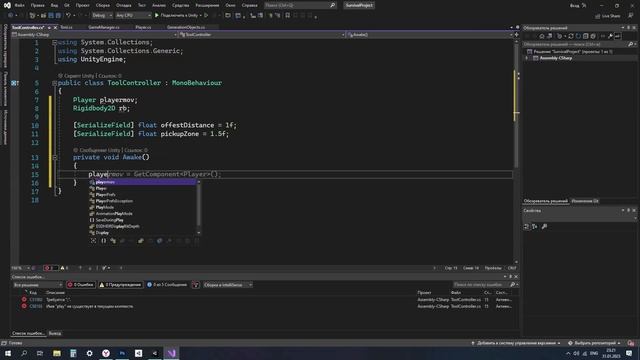The image size is (640, 360).
Task: Click the error count indicator below the editor
Action: coord(50,268)
